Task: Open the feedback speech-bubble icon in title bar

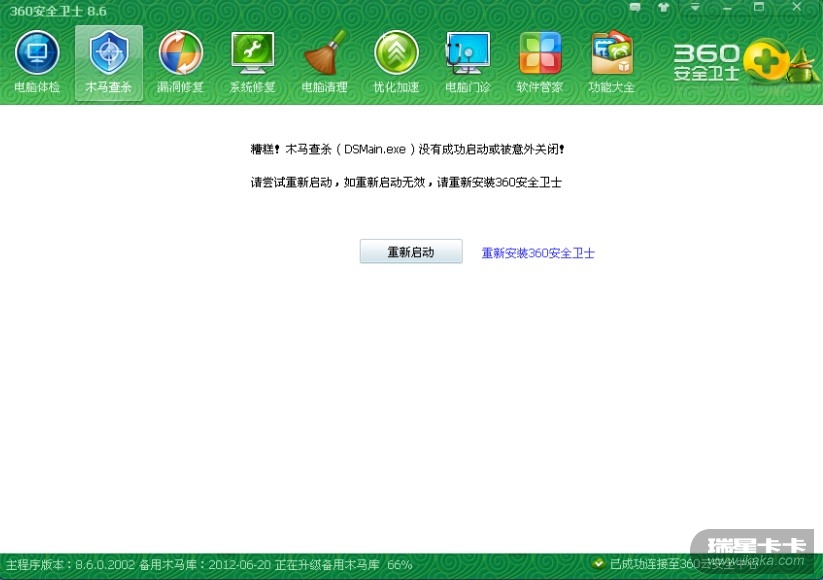Action: point(635,7)
